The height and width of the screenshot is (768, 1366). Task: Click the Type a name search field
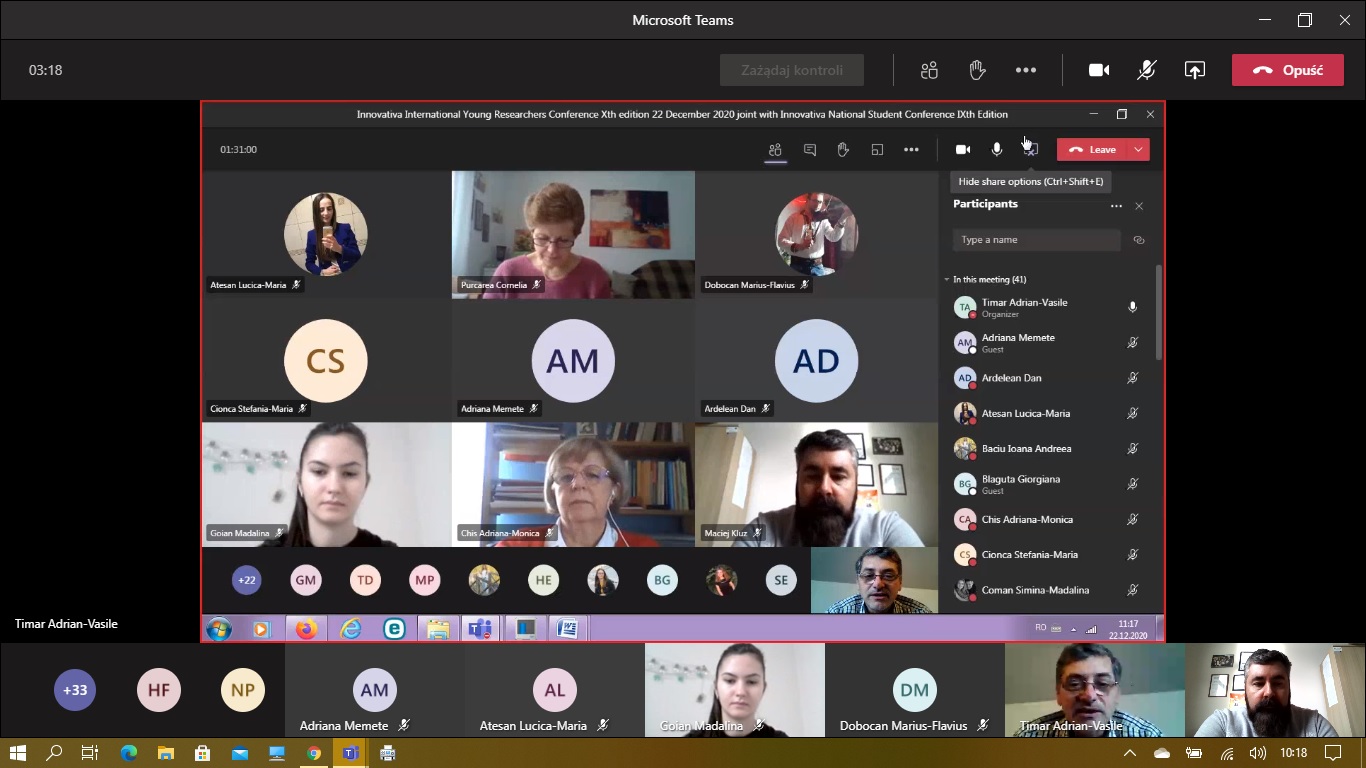pos(1036,240)
